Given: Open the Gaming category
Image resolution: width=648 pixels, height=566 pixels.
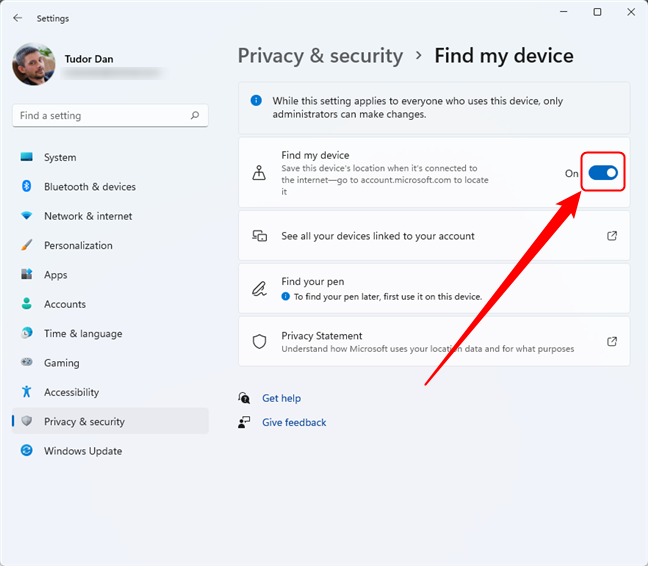Looking at the screenshot, I should pos(110,363).
